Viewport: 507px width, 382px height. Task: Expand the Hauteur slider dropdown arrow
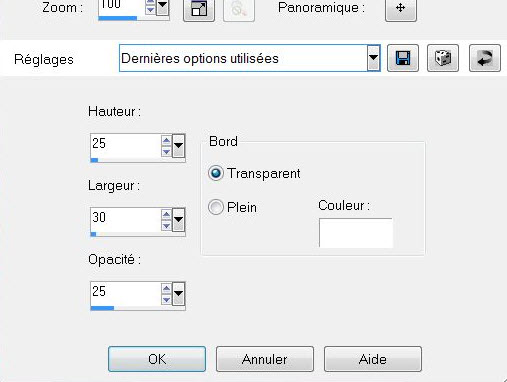point(178,146)
